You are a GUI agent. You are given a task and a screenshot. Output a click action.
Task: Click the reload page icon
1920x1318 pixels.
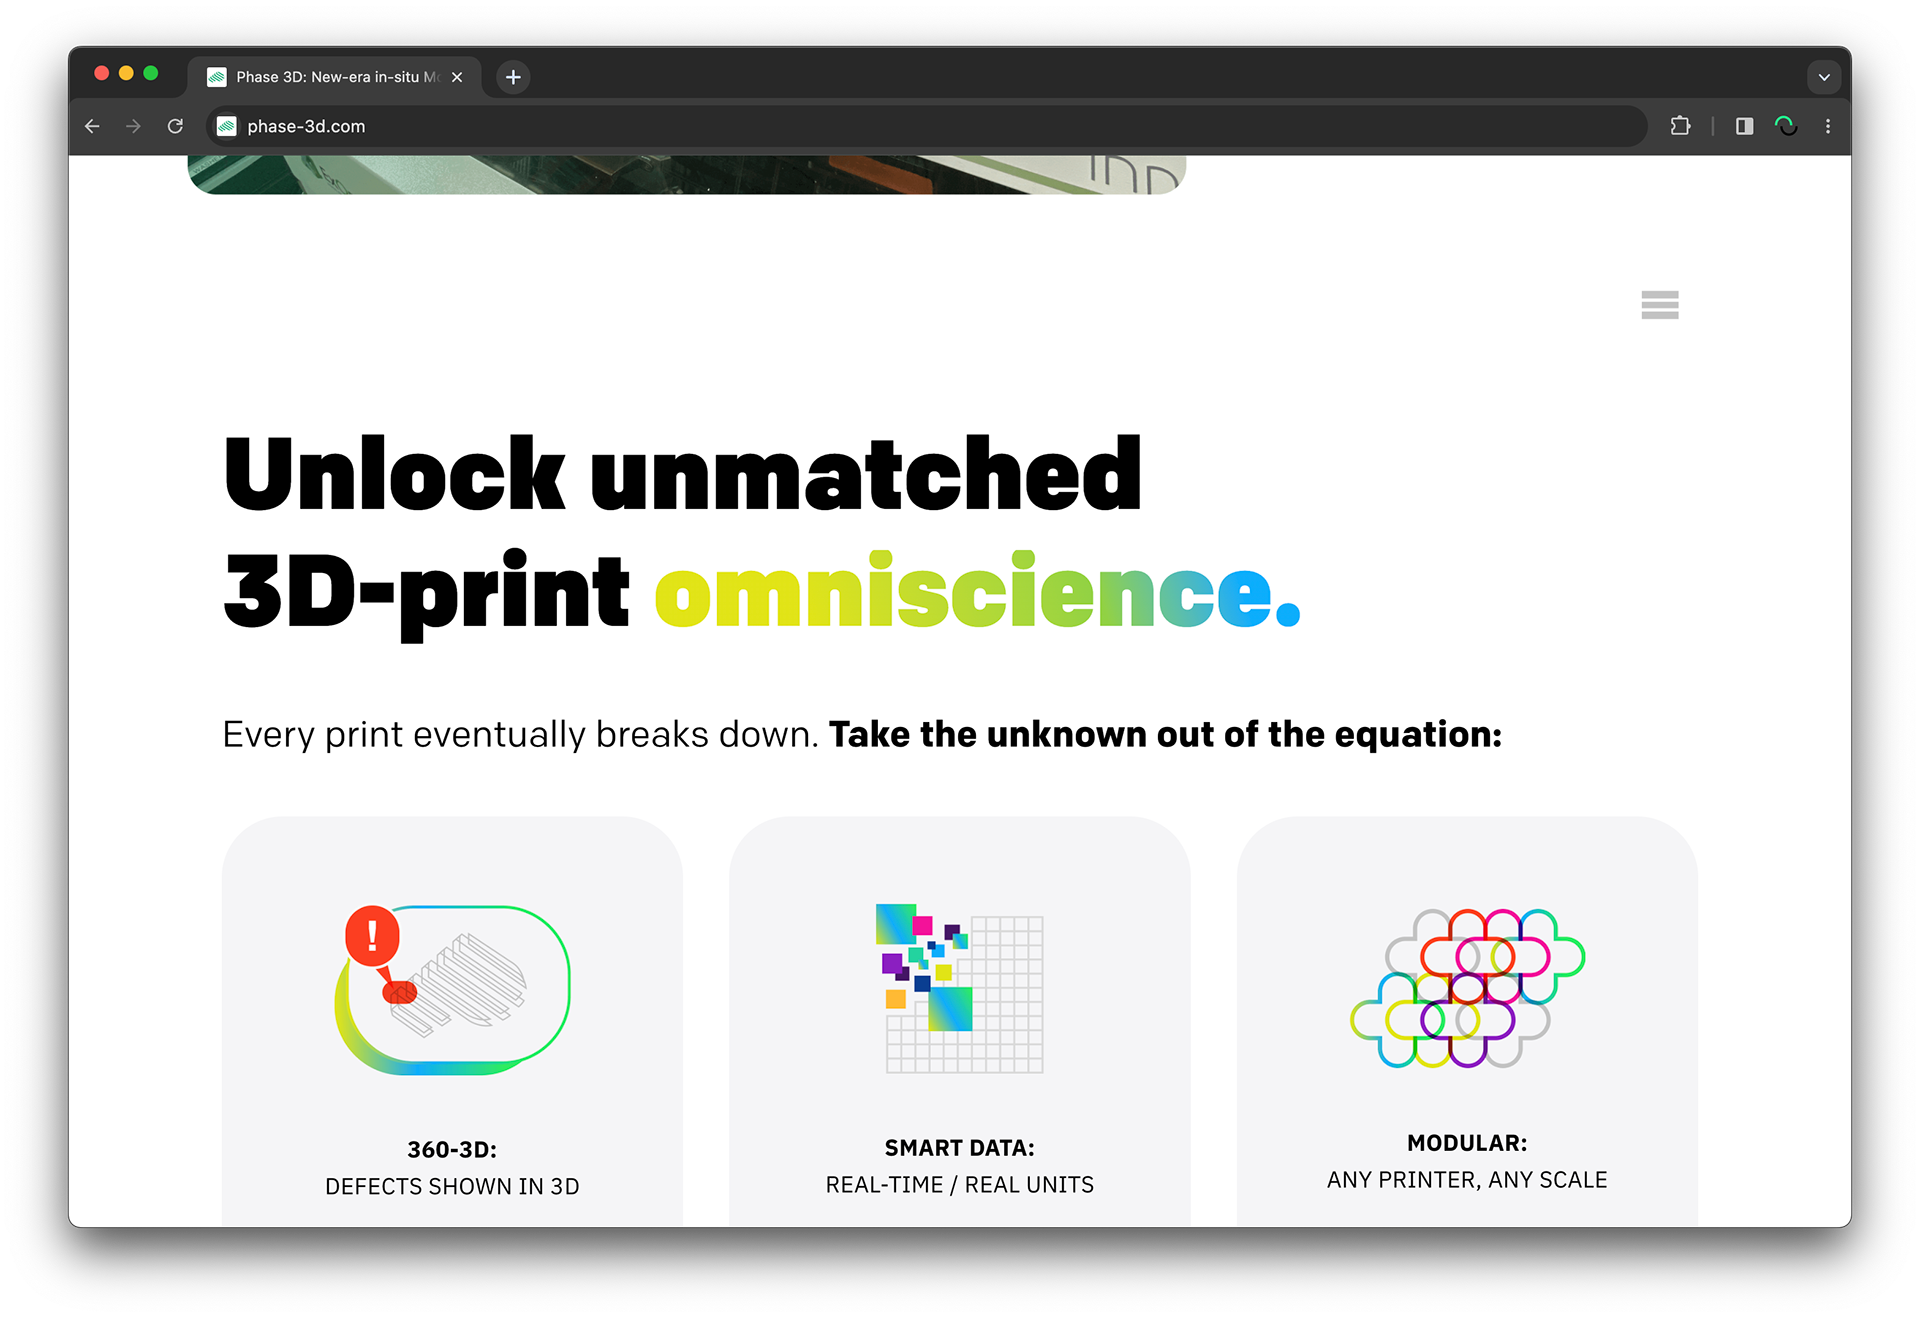click(x=176, y=126)
